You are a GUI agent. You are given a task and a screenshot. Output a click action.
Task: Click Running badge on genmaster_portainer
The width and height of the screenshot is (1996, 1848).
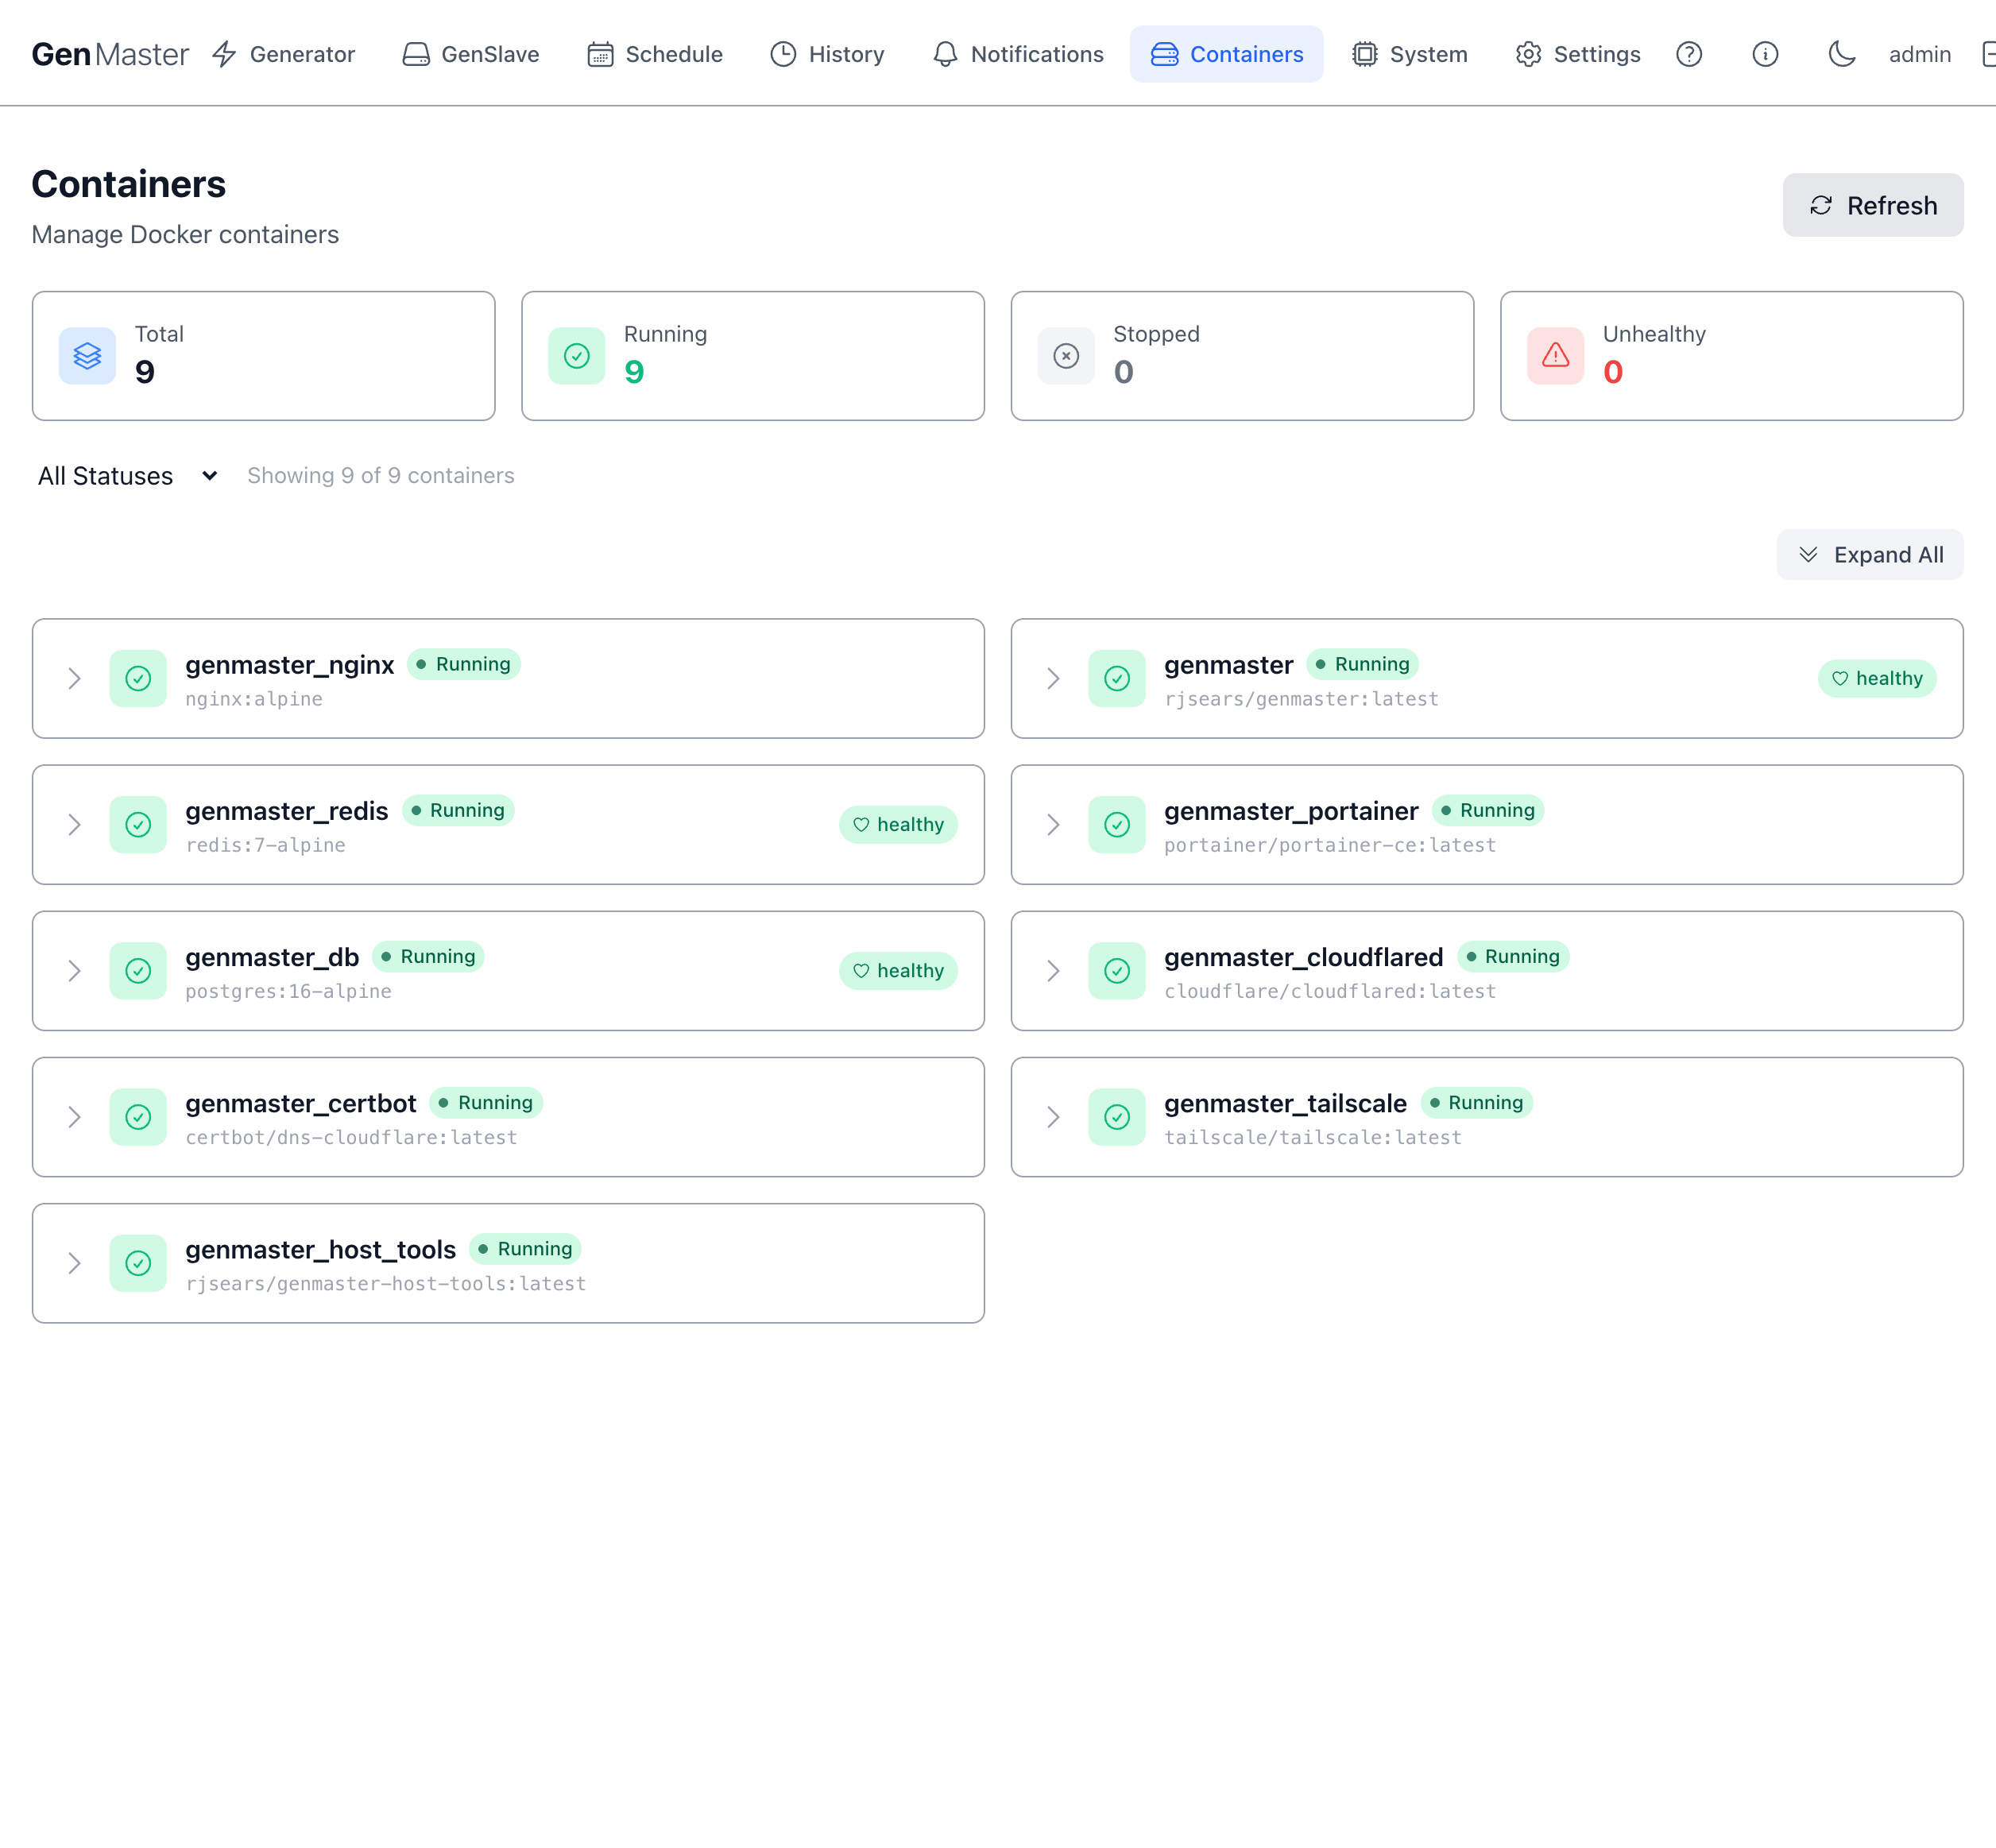(1488, 810)
